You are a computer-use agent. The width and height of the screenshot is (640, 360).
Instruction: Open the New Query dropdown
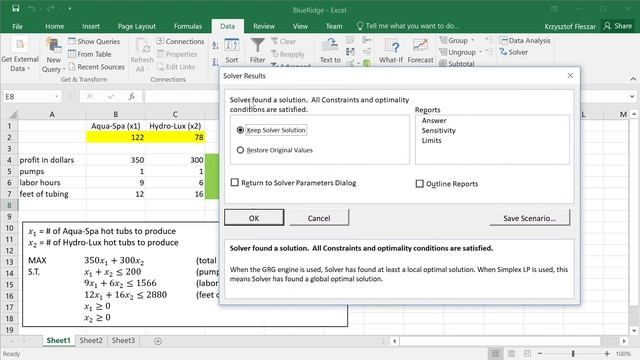tap(53, 55)
